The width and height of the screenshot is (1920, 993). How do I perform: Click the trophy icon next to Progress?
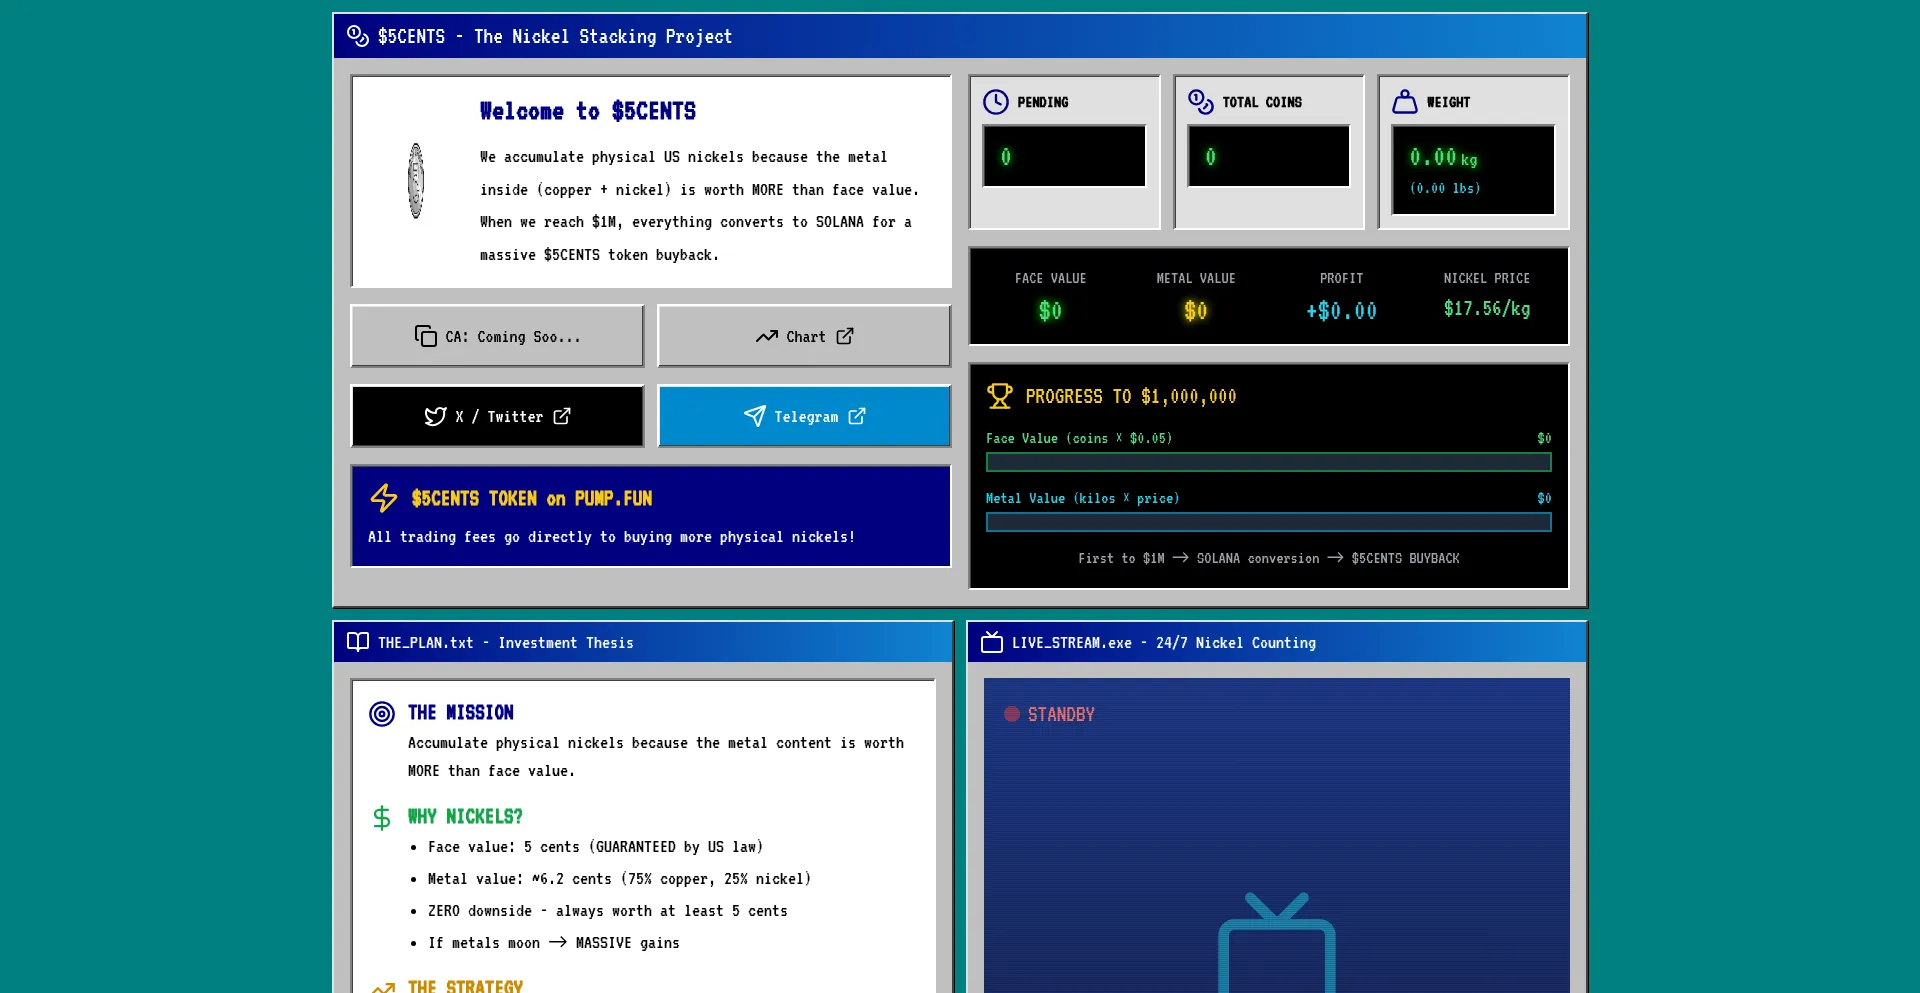pyautogui.click(x=999, y=396)
